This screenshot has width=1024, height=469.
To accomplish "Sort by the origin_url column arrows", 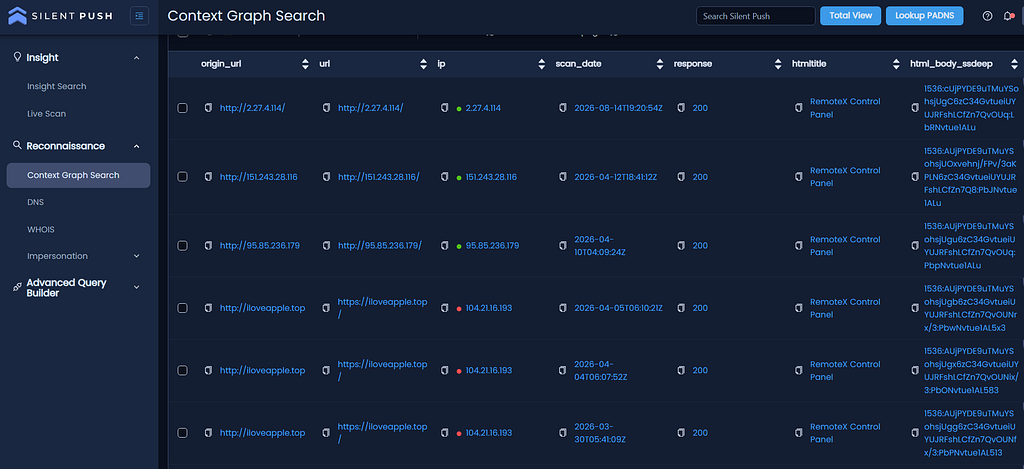I will pos(305,64).
